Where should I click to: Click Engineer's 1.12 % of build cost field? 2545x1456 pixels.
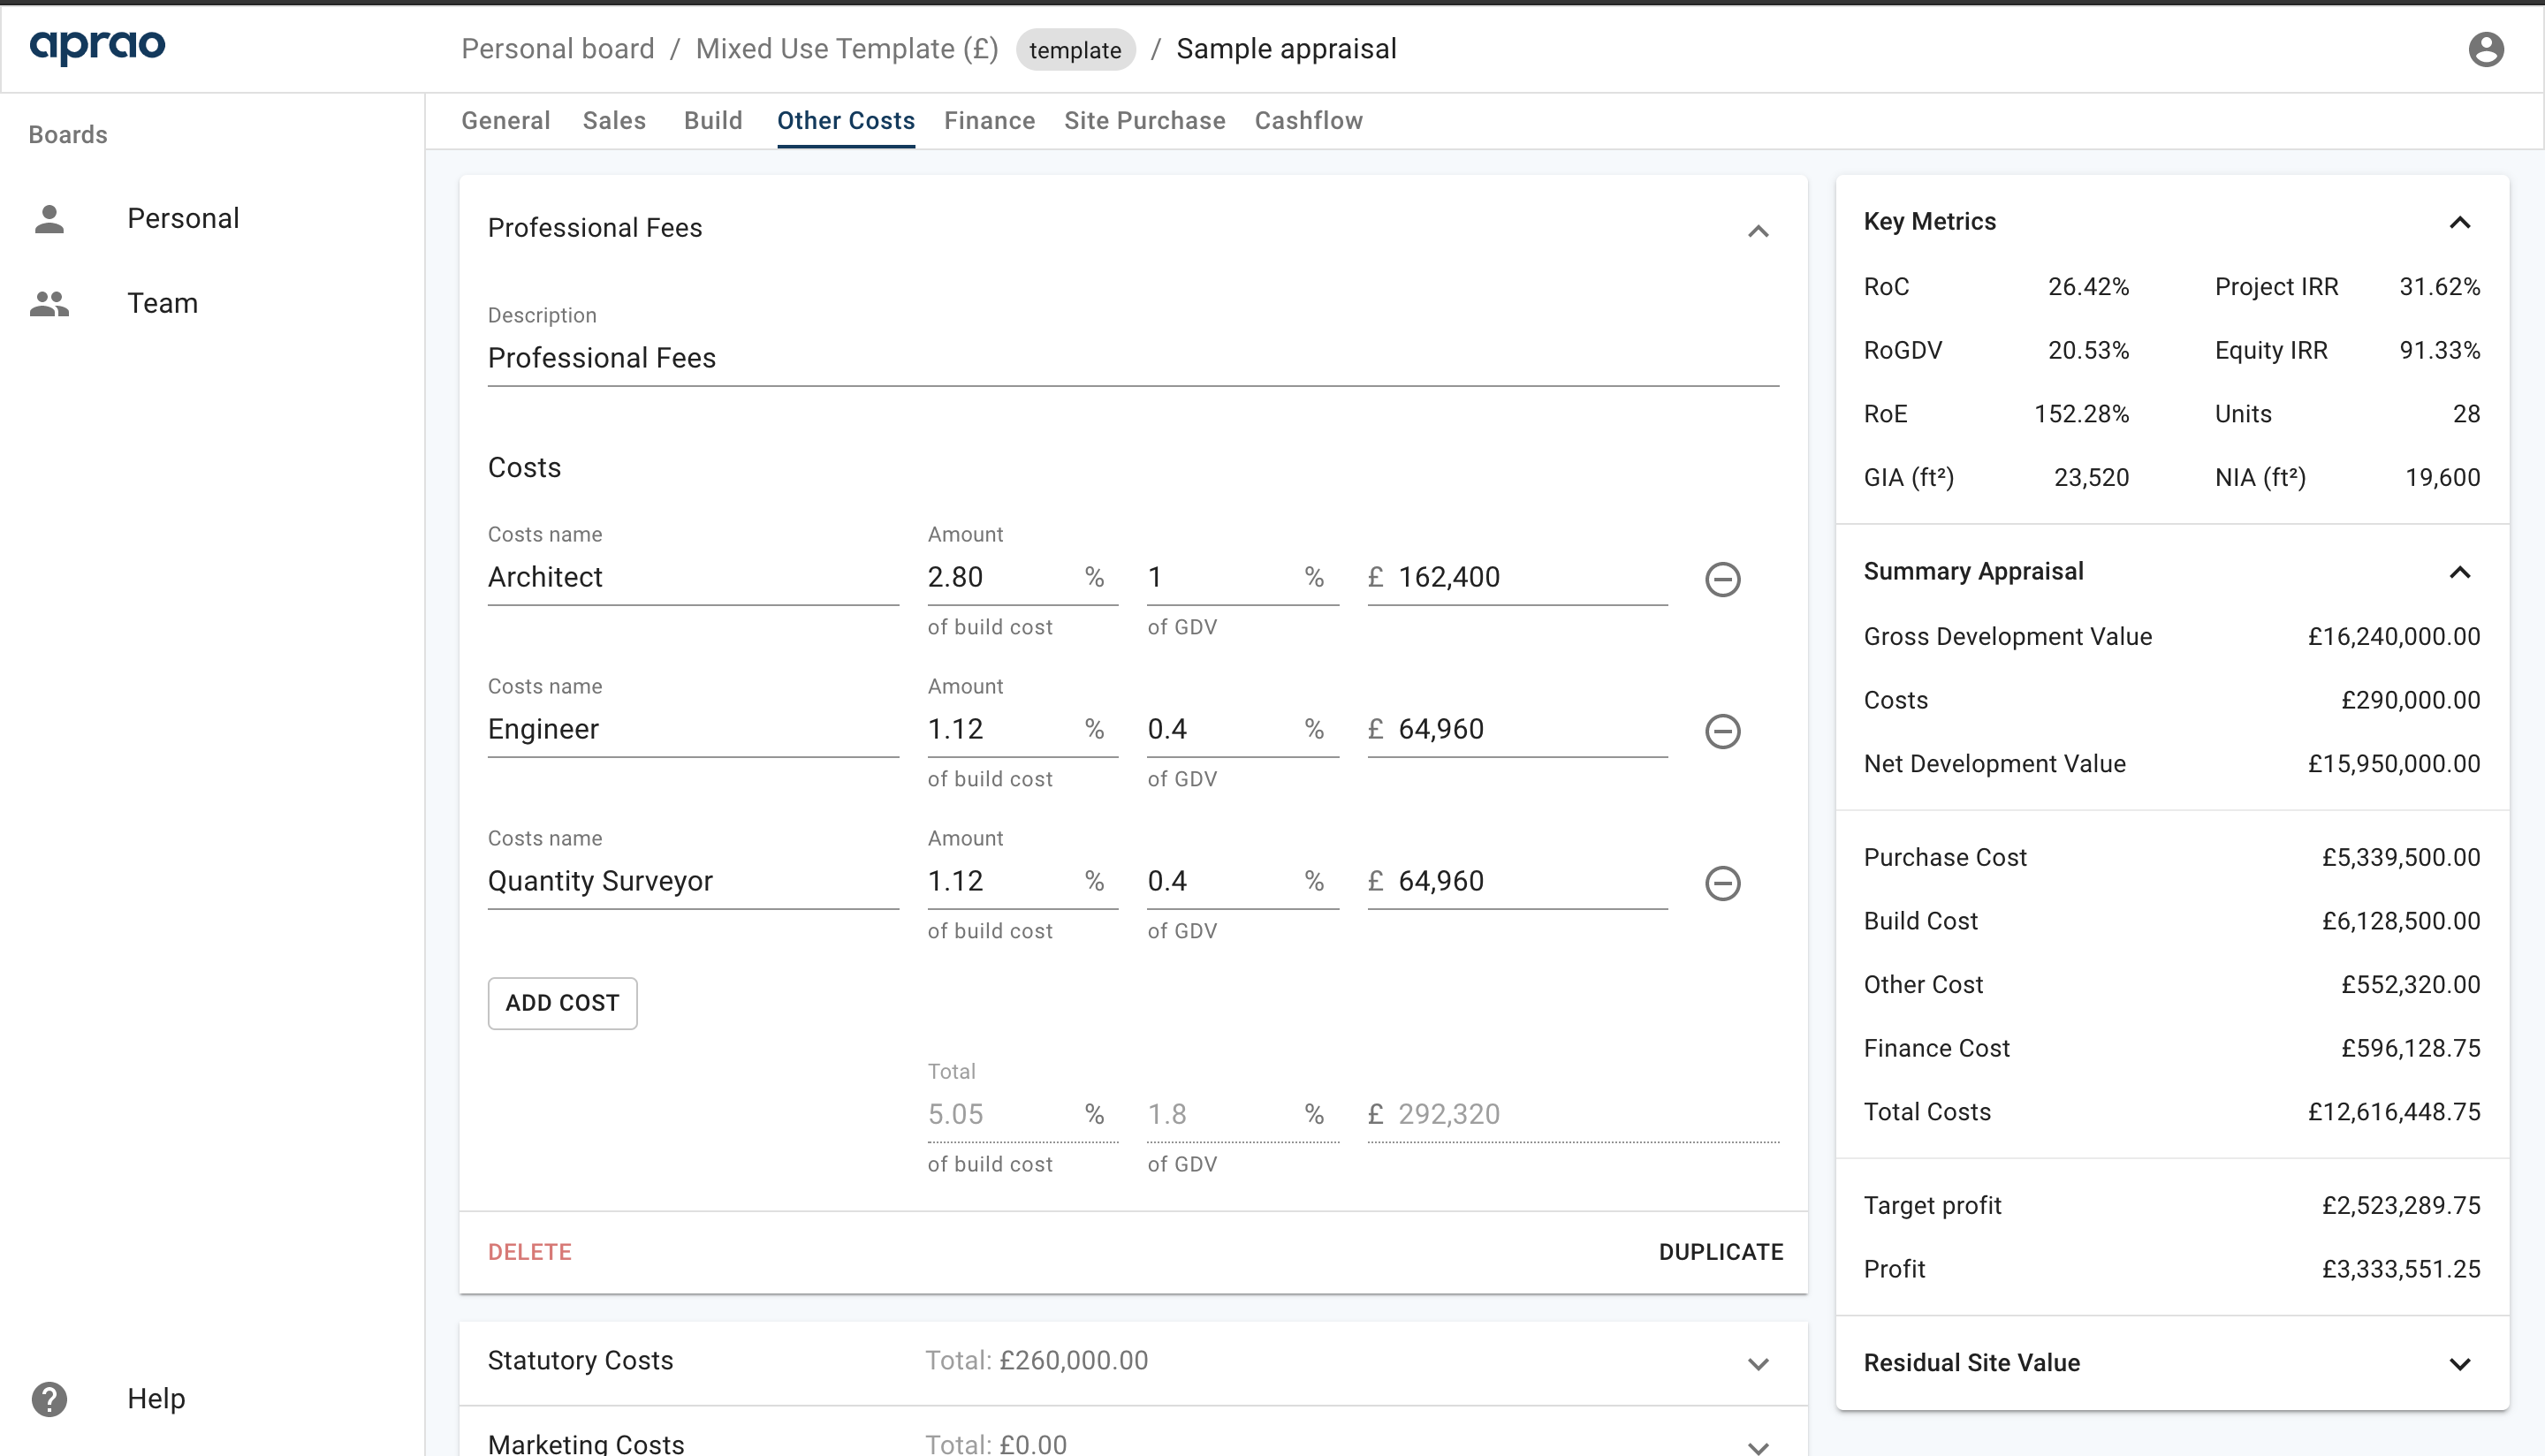coord(1022,729)
